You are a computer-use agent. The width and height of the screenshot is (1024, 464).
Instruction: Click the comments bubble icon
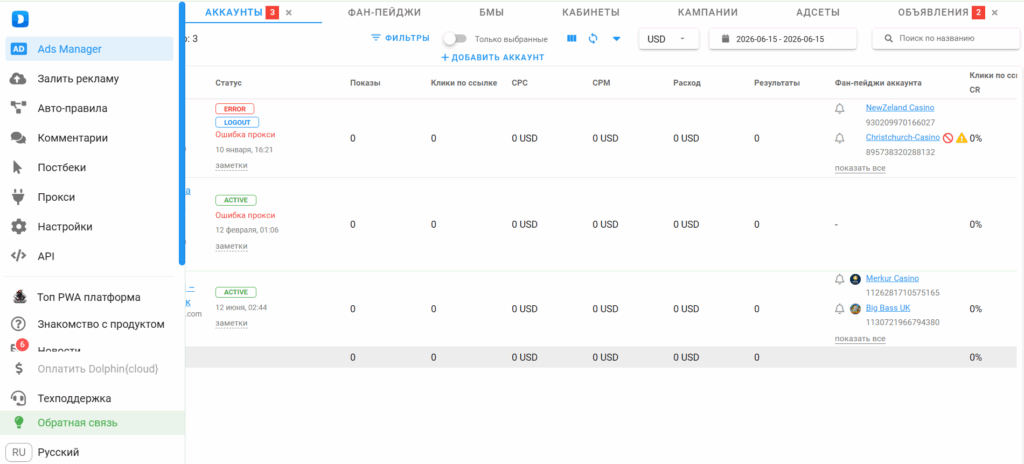point(18,138)
